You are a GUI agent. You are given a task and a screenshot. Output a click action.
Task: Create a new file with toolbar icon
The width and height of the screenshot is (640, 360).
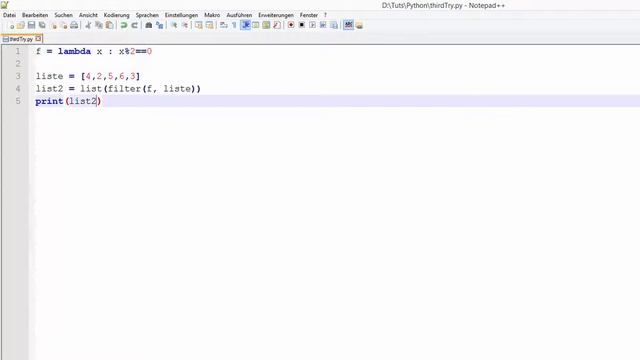click(x=11, y=25)
